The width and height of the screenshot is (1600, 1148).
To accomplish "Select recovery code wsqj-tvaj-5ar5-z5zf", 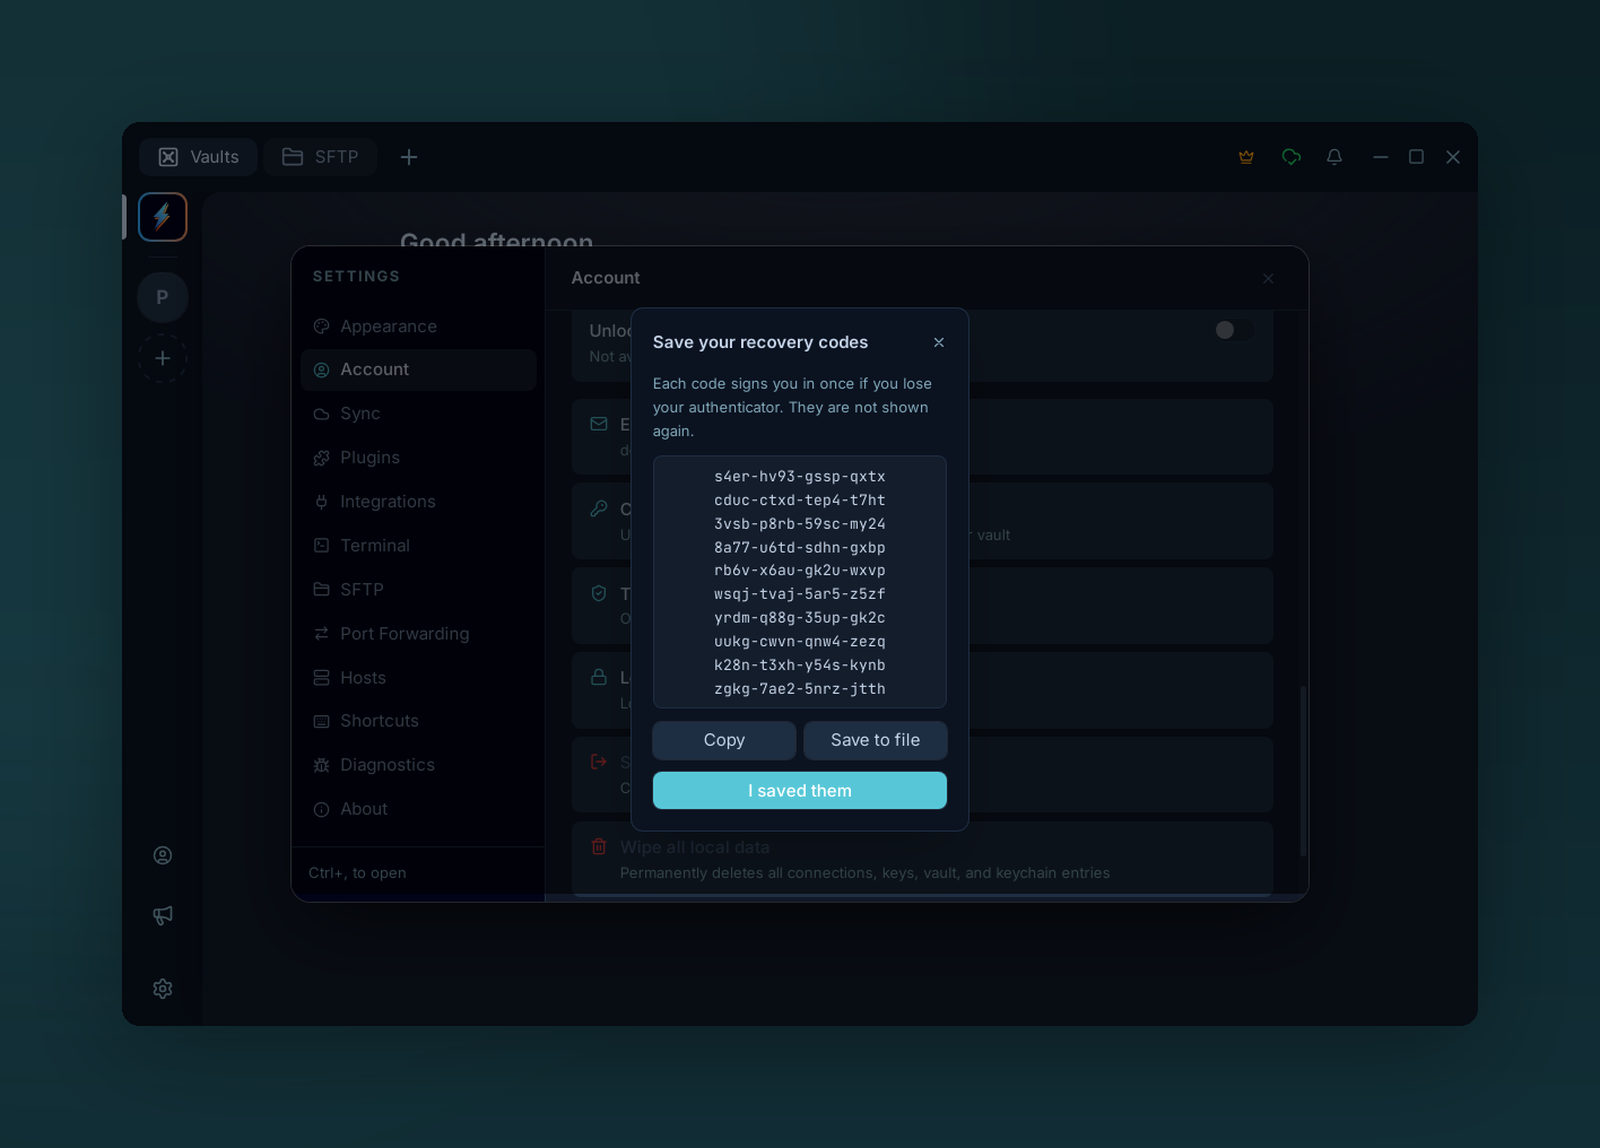I will click(x=800, y=594).
